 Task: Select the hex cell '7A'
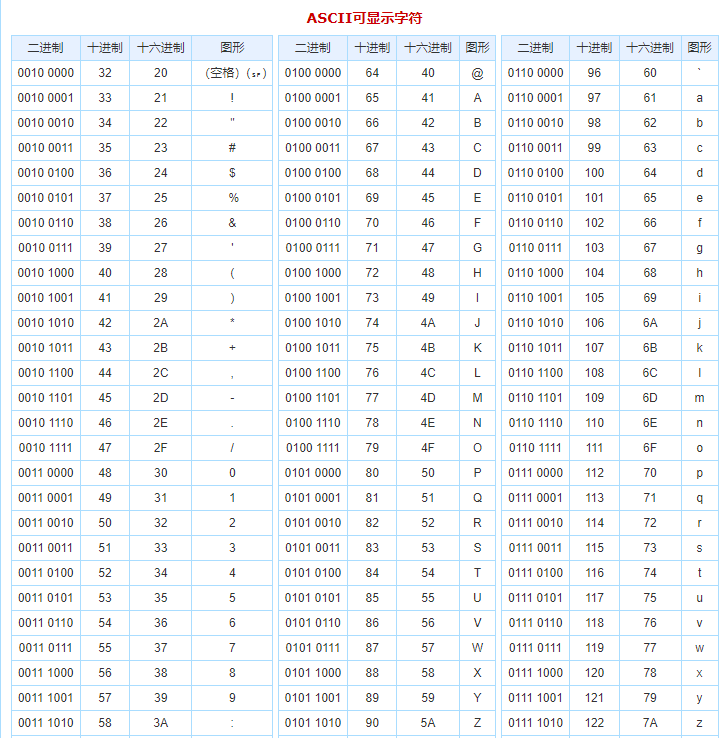pos(650,722)
